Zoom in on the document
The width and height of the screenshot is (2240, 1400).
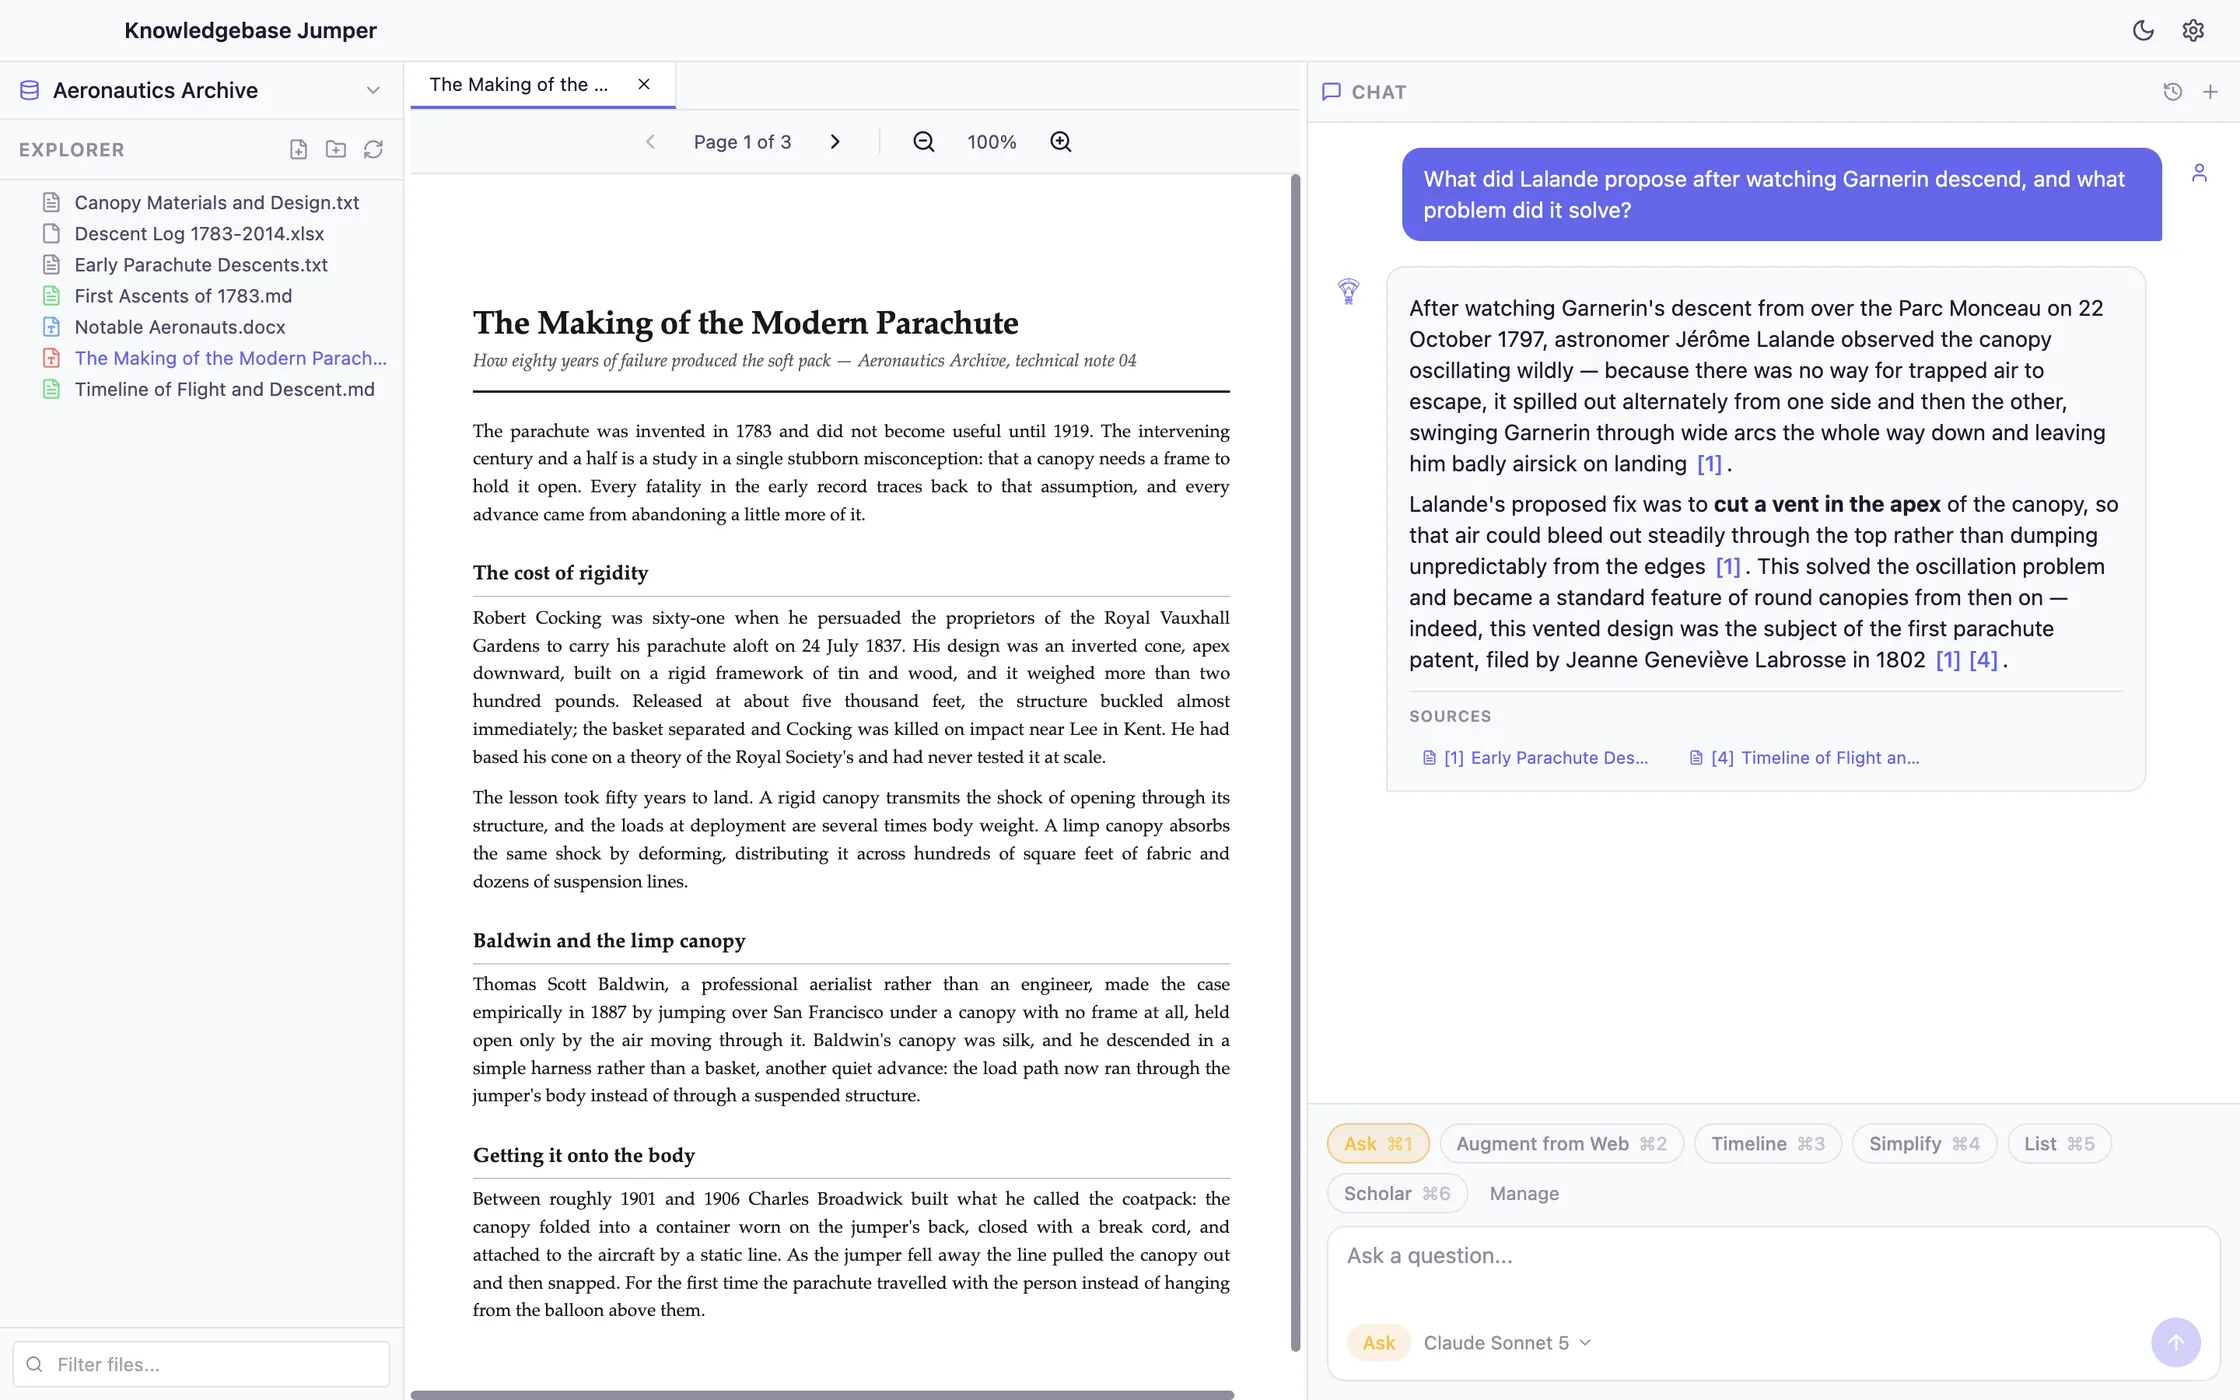(x=1061, y=141)
